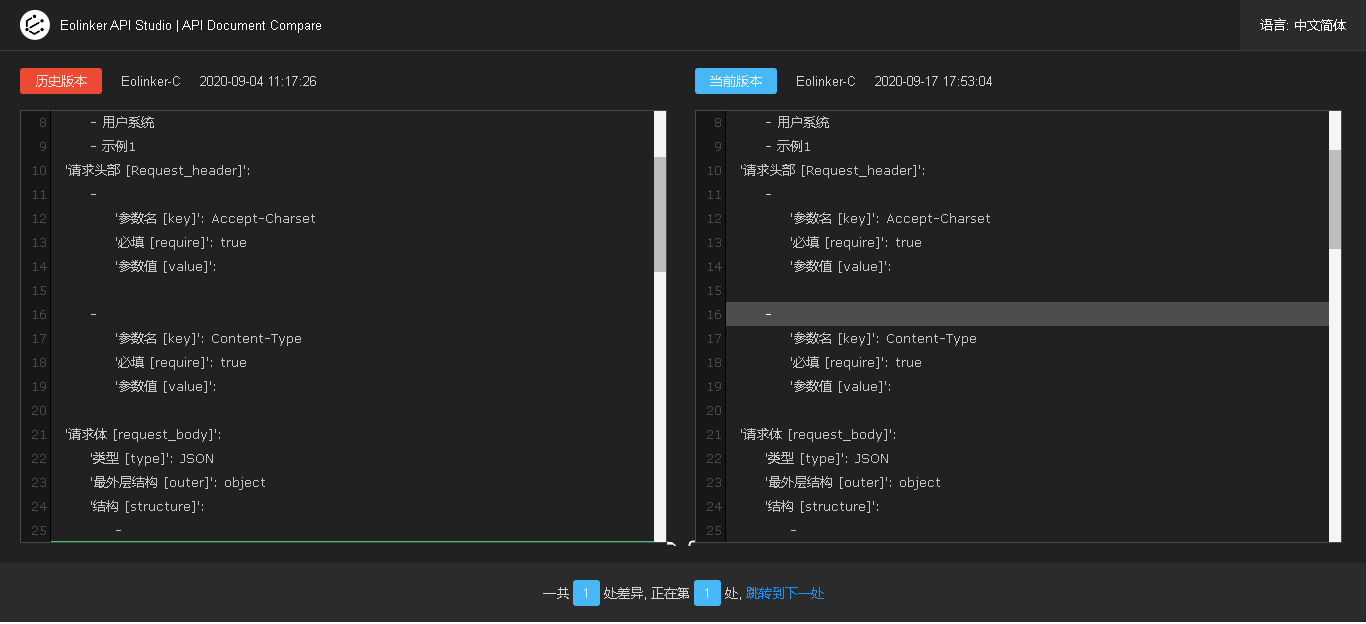Click the red 历史版本 button

click(61, 81)
